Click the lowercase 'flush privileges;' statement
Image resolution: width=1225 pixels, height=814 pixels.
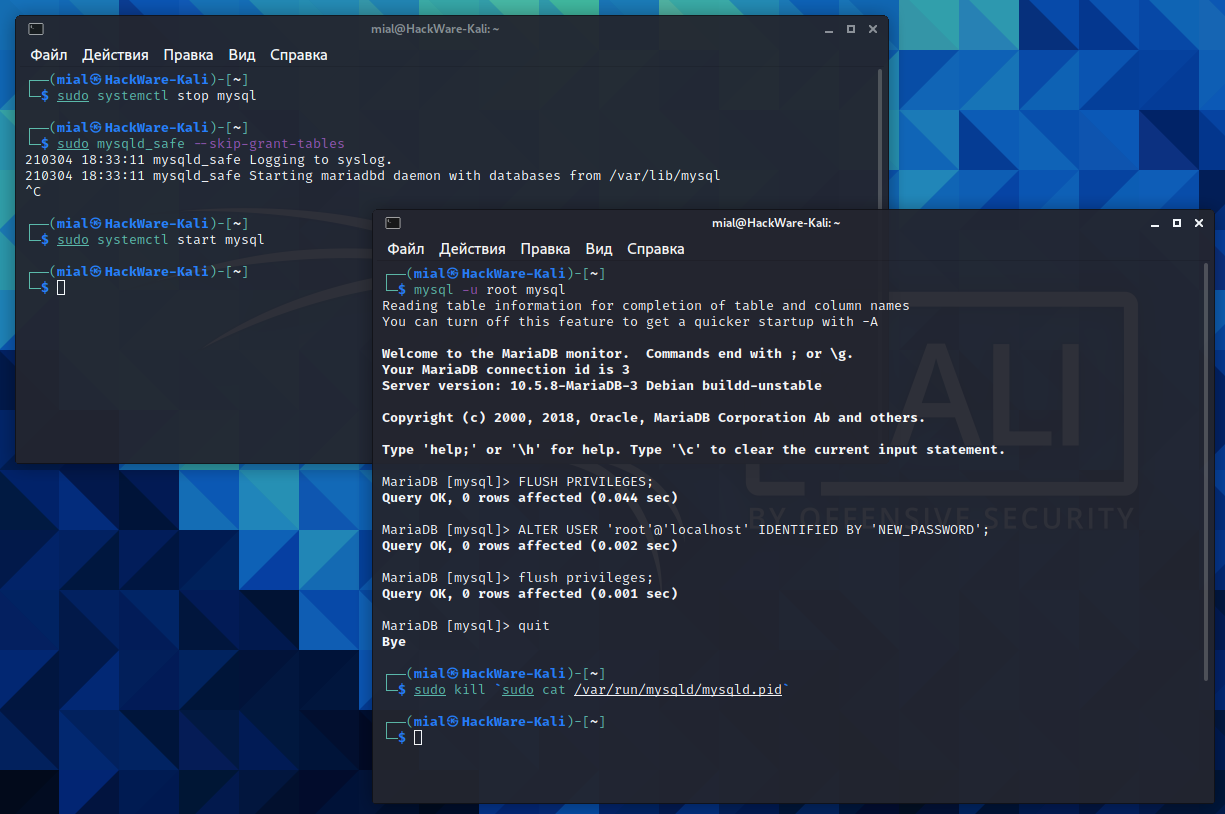[586, 578]
